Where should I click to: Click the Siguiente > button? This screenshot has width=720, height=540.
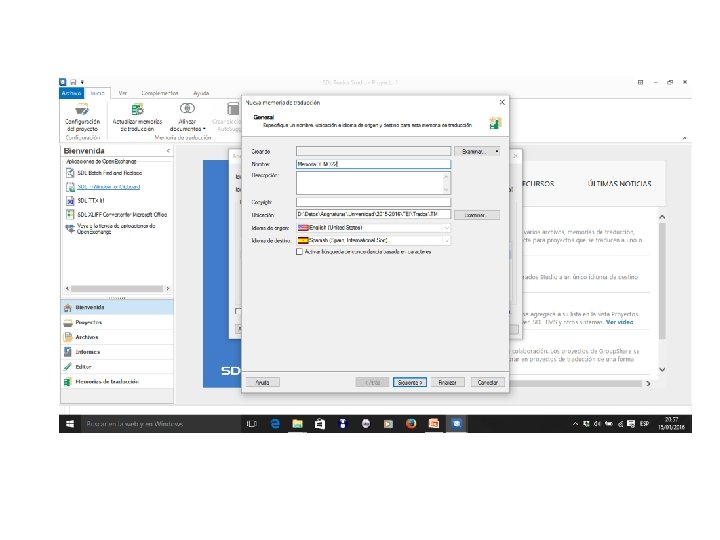410,382
